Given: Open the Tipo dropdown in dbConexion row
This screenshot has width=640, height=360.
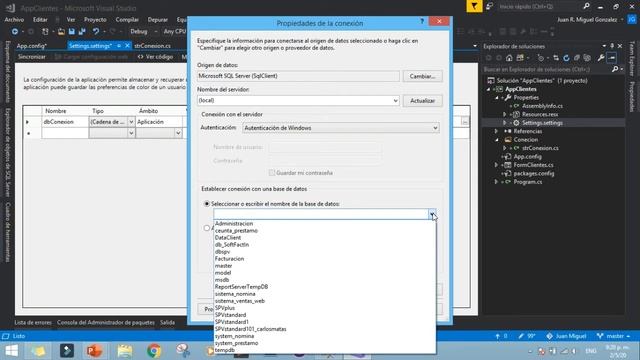Looking at the screenshot, I should point(131,122).
